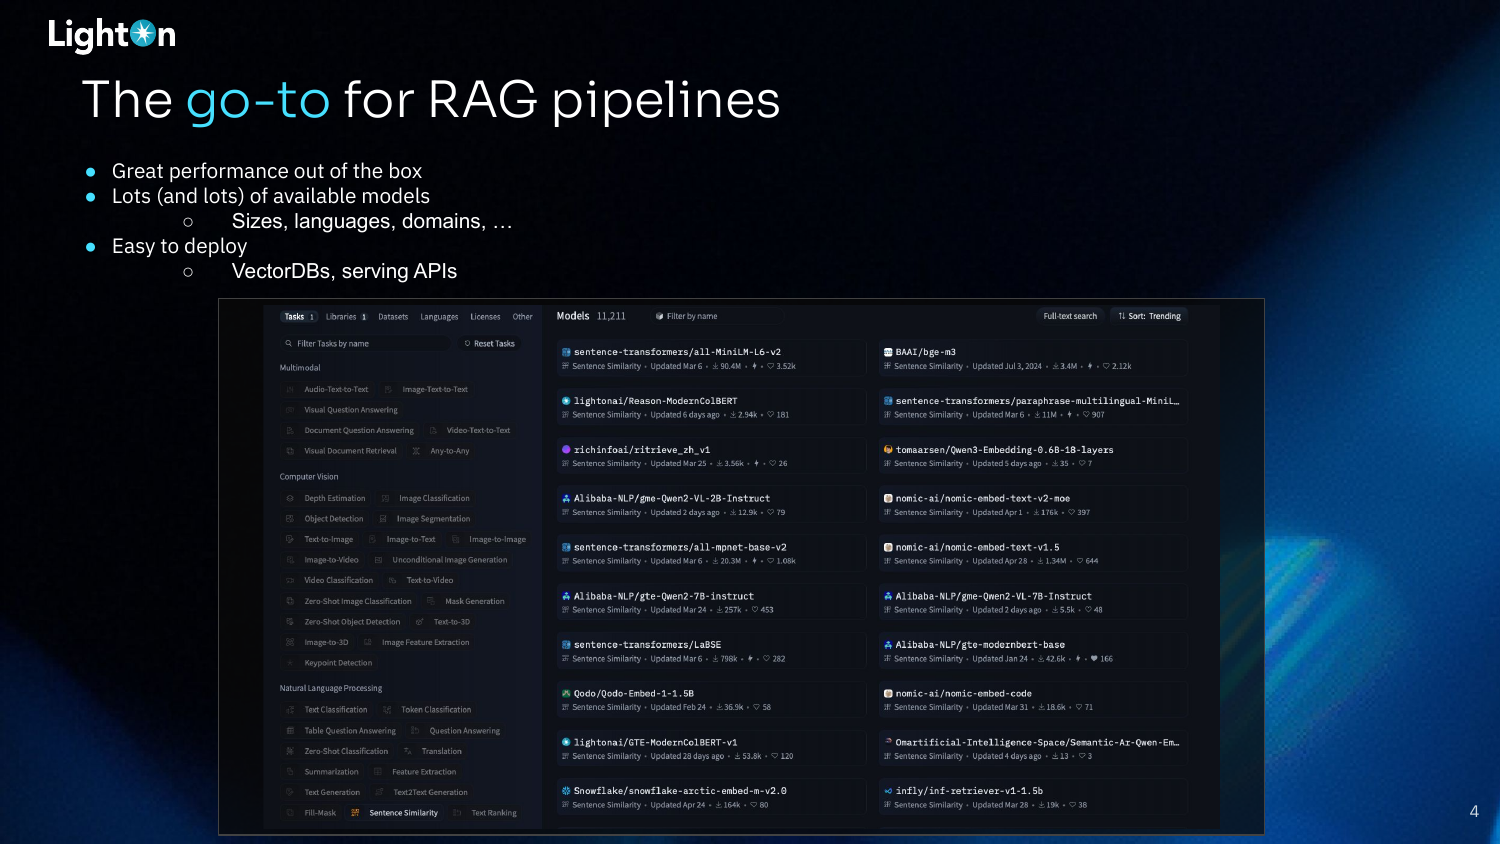Select the Image Classification task filter

point(425,498)
